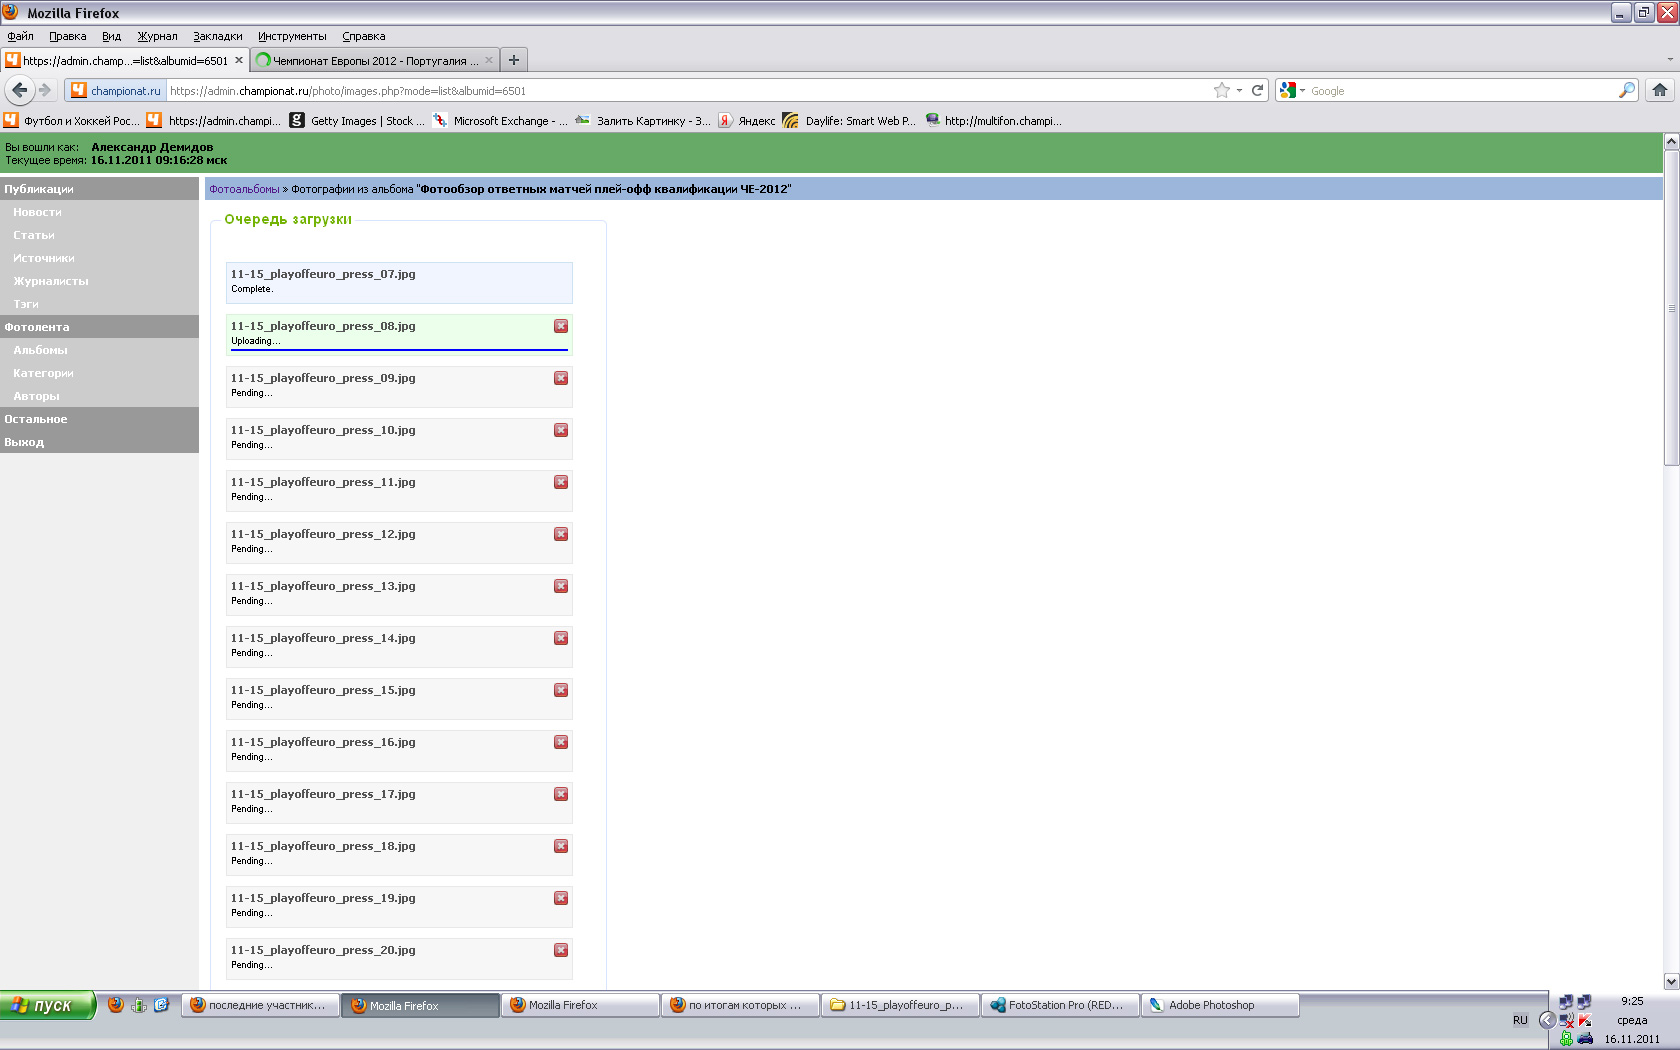Click the address bar URL field
This screenshot has width=1680, height=1050.
pyautogui.click(x=688, y=90)
